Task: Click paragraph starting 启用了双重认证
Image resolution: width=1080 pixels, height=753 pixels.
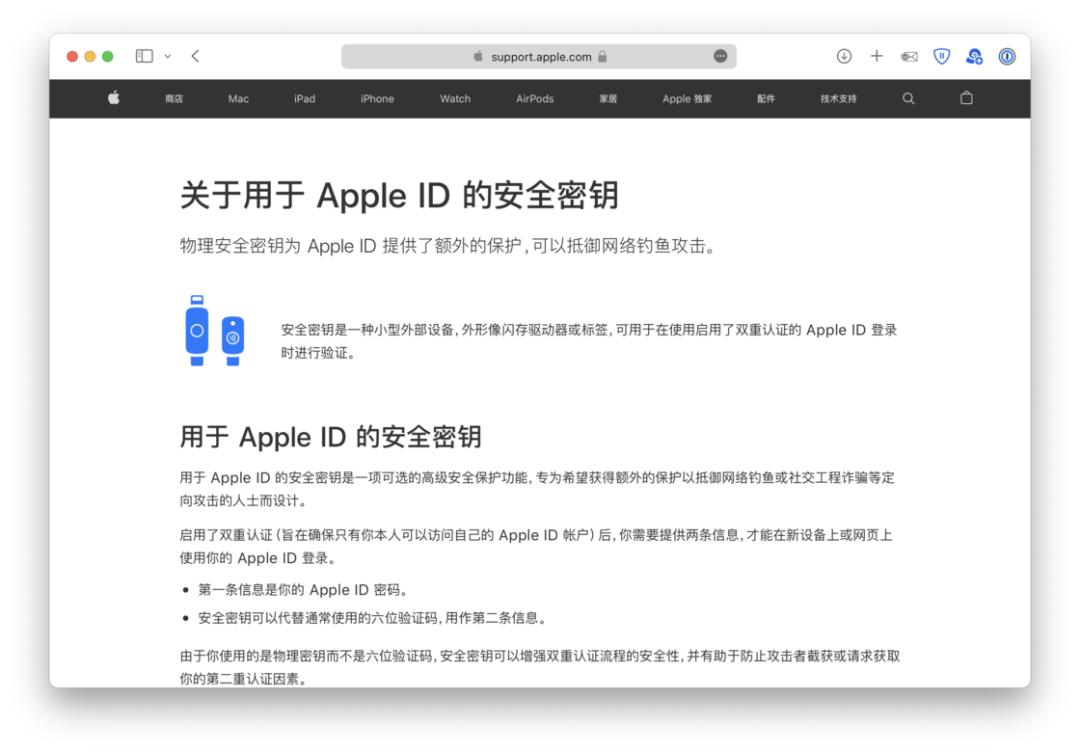Action: [x=537, y=546]
